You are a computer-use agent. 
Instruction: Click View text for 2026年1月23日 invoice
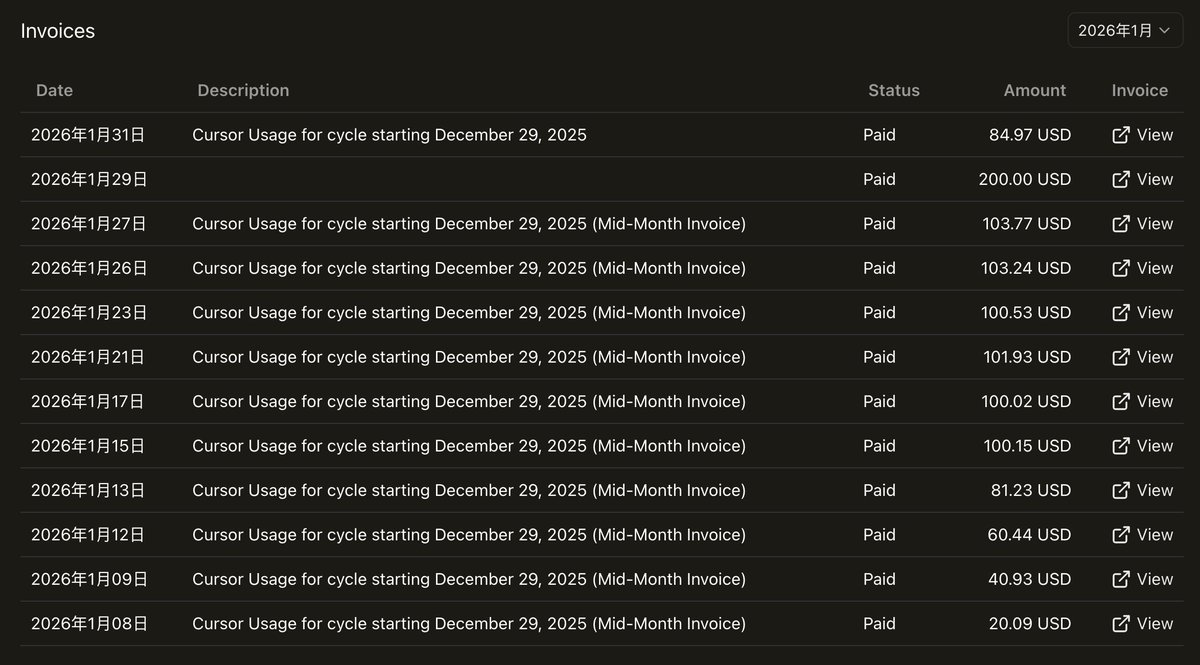click(x=1155, y=312)
